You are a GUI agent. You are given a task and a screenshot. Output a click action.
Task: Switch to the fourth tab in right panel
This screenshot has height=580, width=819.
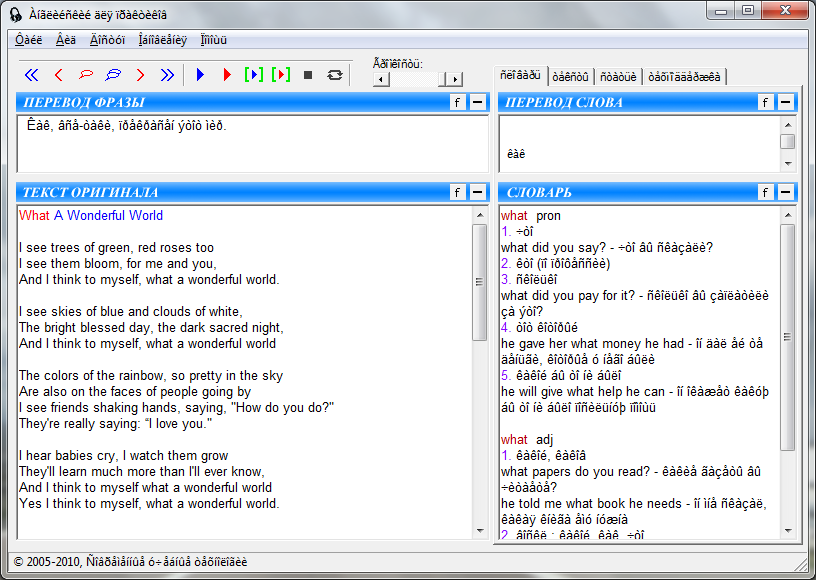[x=684, y=77]
